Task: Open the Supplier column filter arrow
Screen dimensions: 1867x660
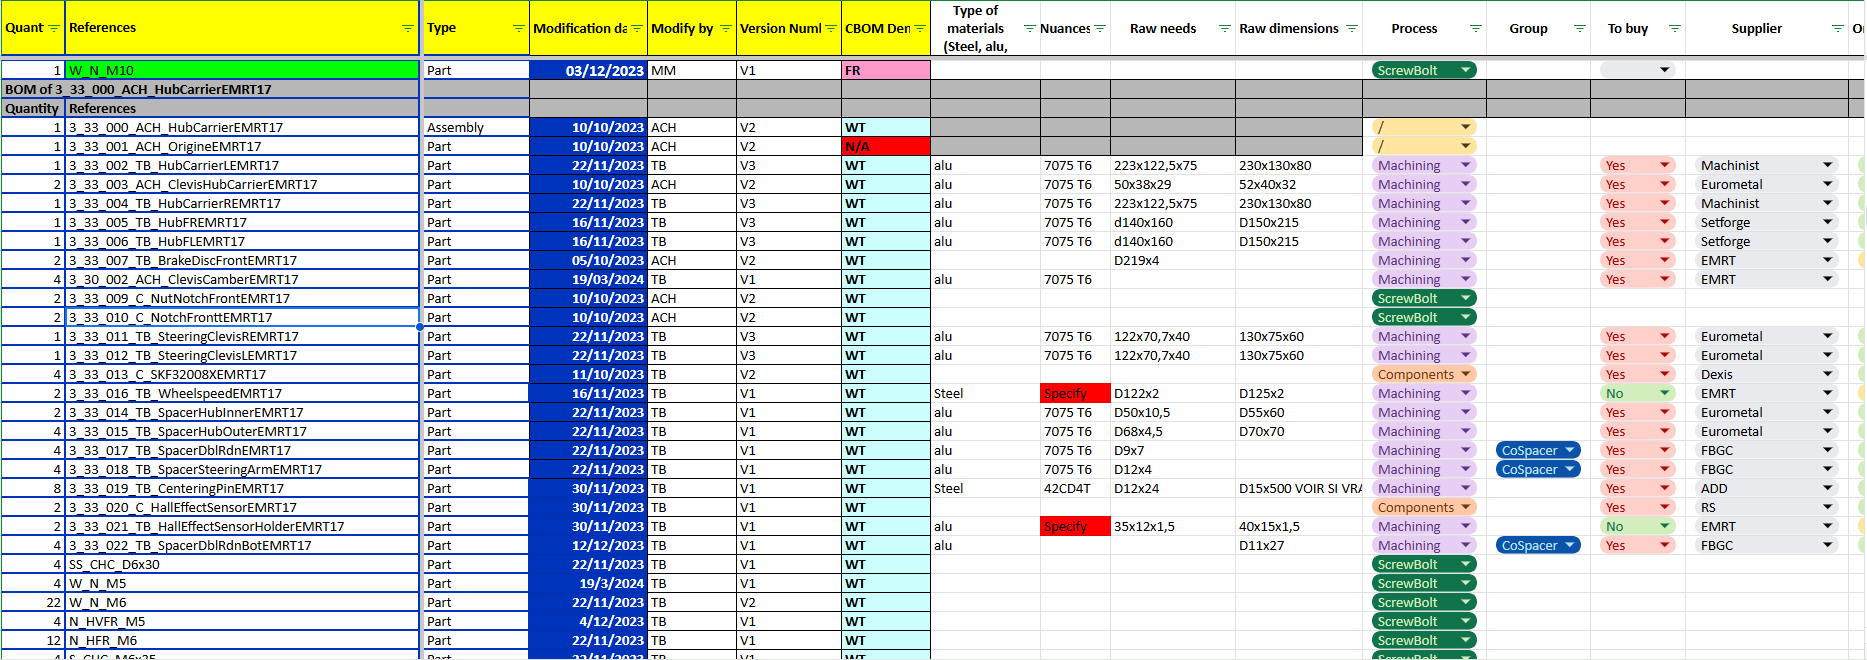Action: pos(1837,28)
